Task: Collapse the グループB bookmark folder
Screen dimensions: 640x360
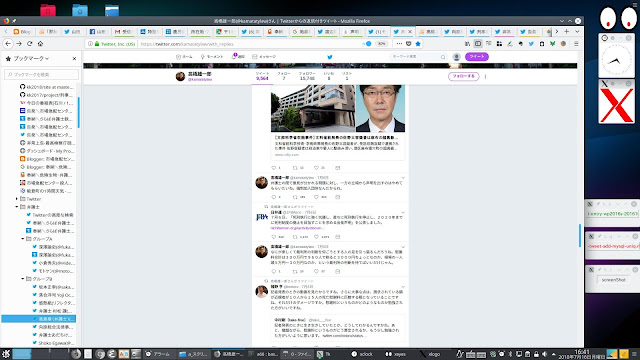Action: (x=23, y=279)
